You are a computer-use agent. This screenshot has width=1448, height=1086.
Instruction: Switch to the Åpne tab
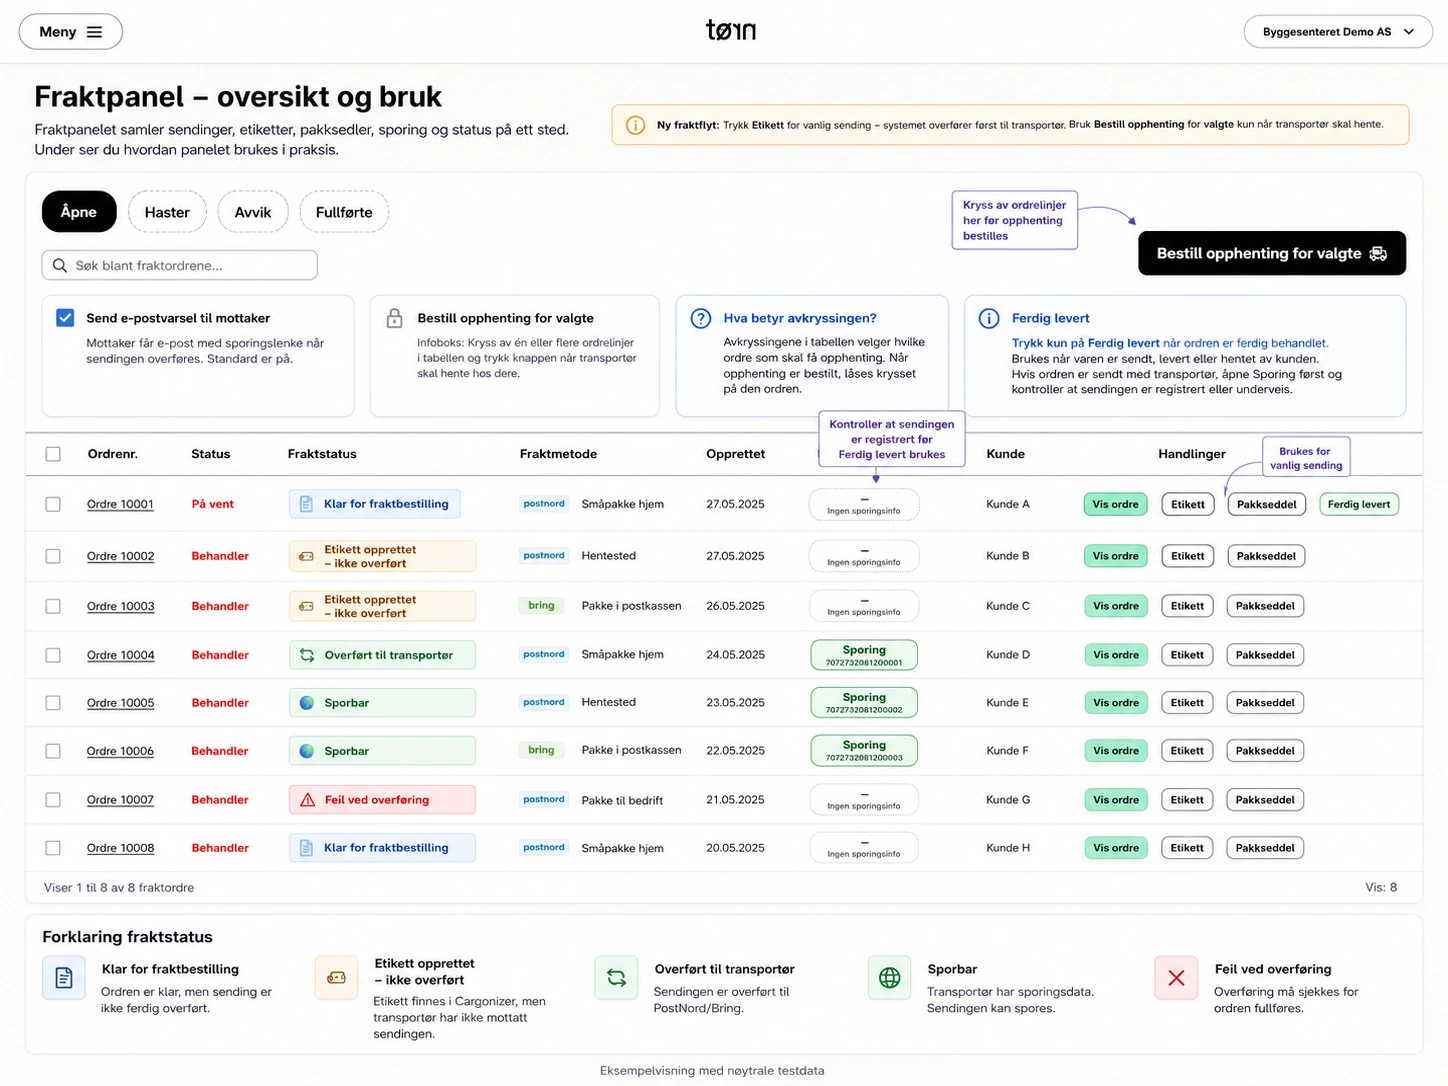tap(79, 212)
